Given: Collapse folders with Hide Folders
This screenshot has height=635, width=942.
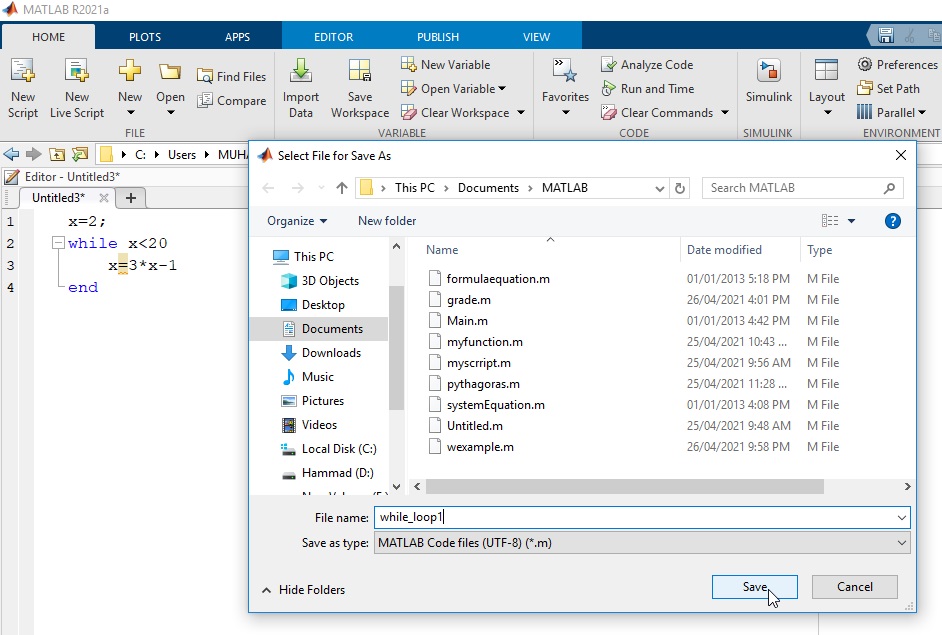Looking at the screenshot, I should [x=304, y=590].
